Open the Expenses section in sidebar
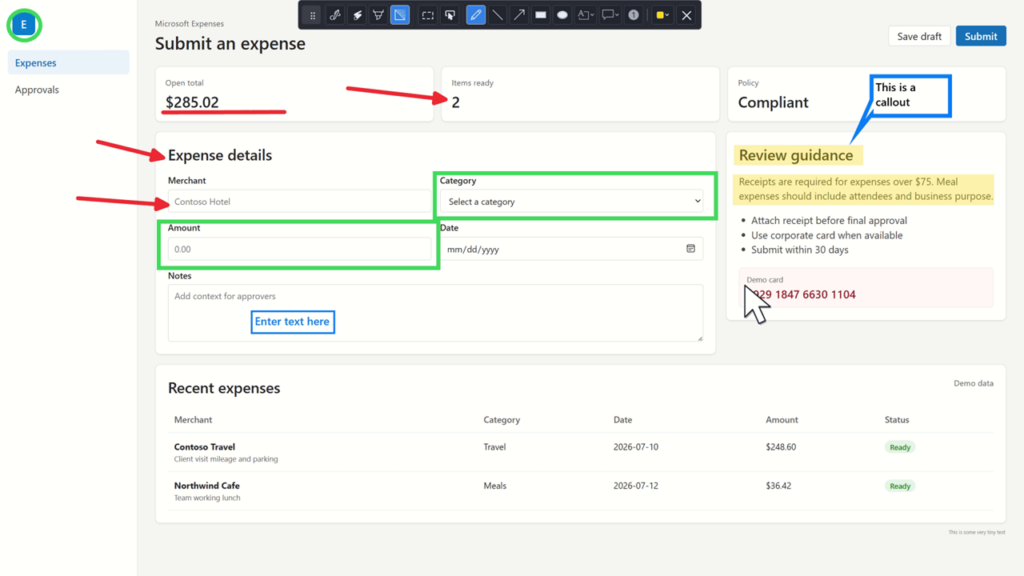The image size is (1024, 576). (69, 63)
